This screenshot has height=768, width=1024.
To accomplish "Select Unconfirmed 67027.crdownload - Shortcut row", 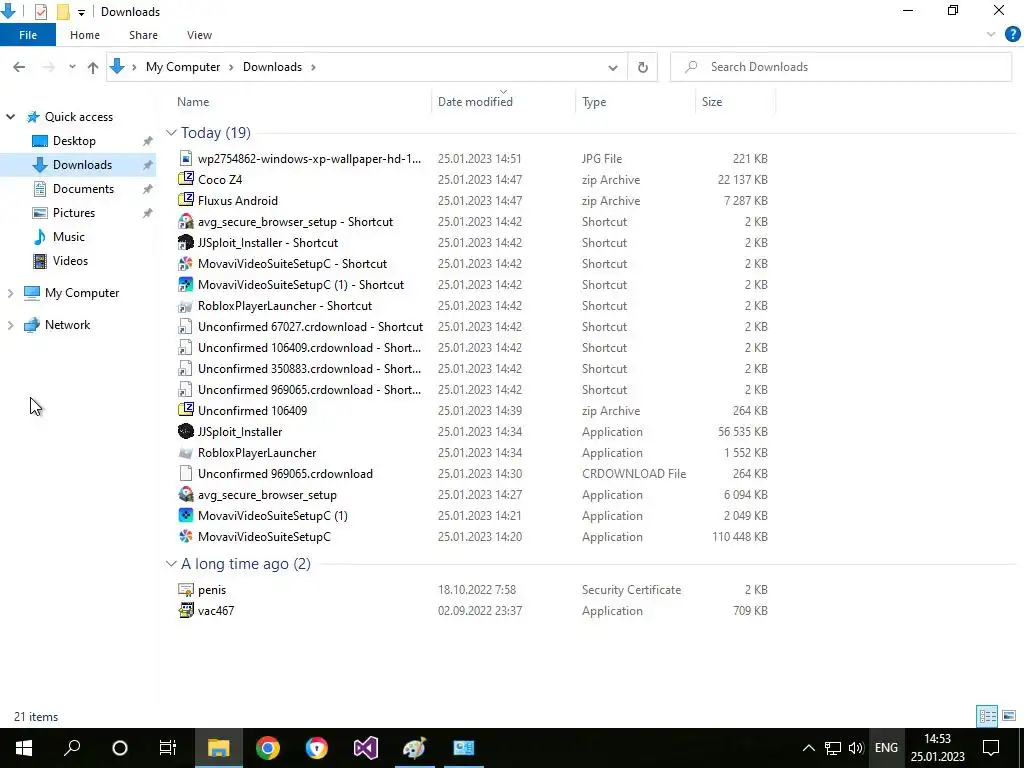I will pos(473,327).
